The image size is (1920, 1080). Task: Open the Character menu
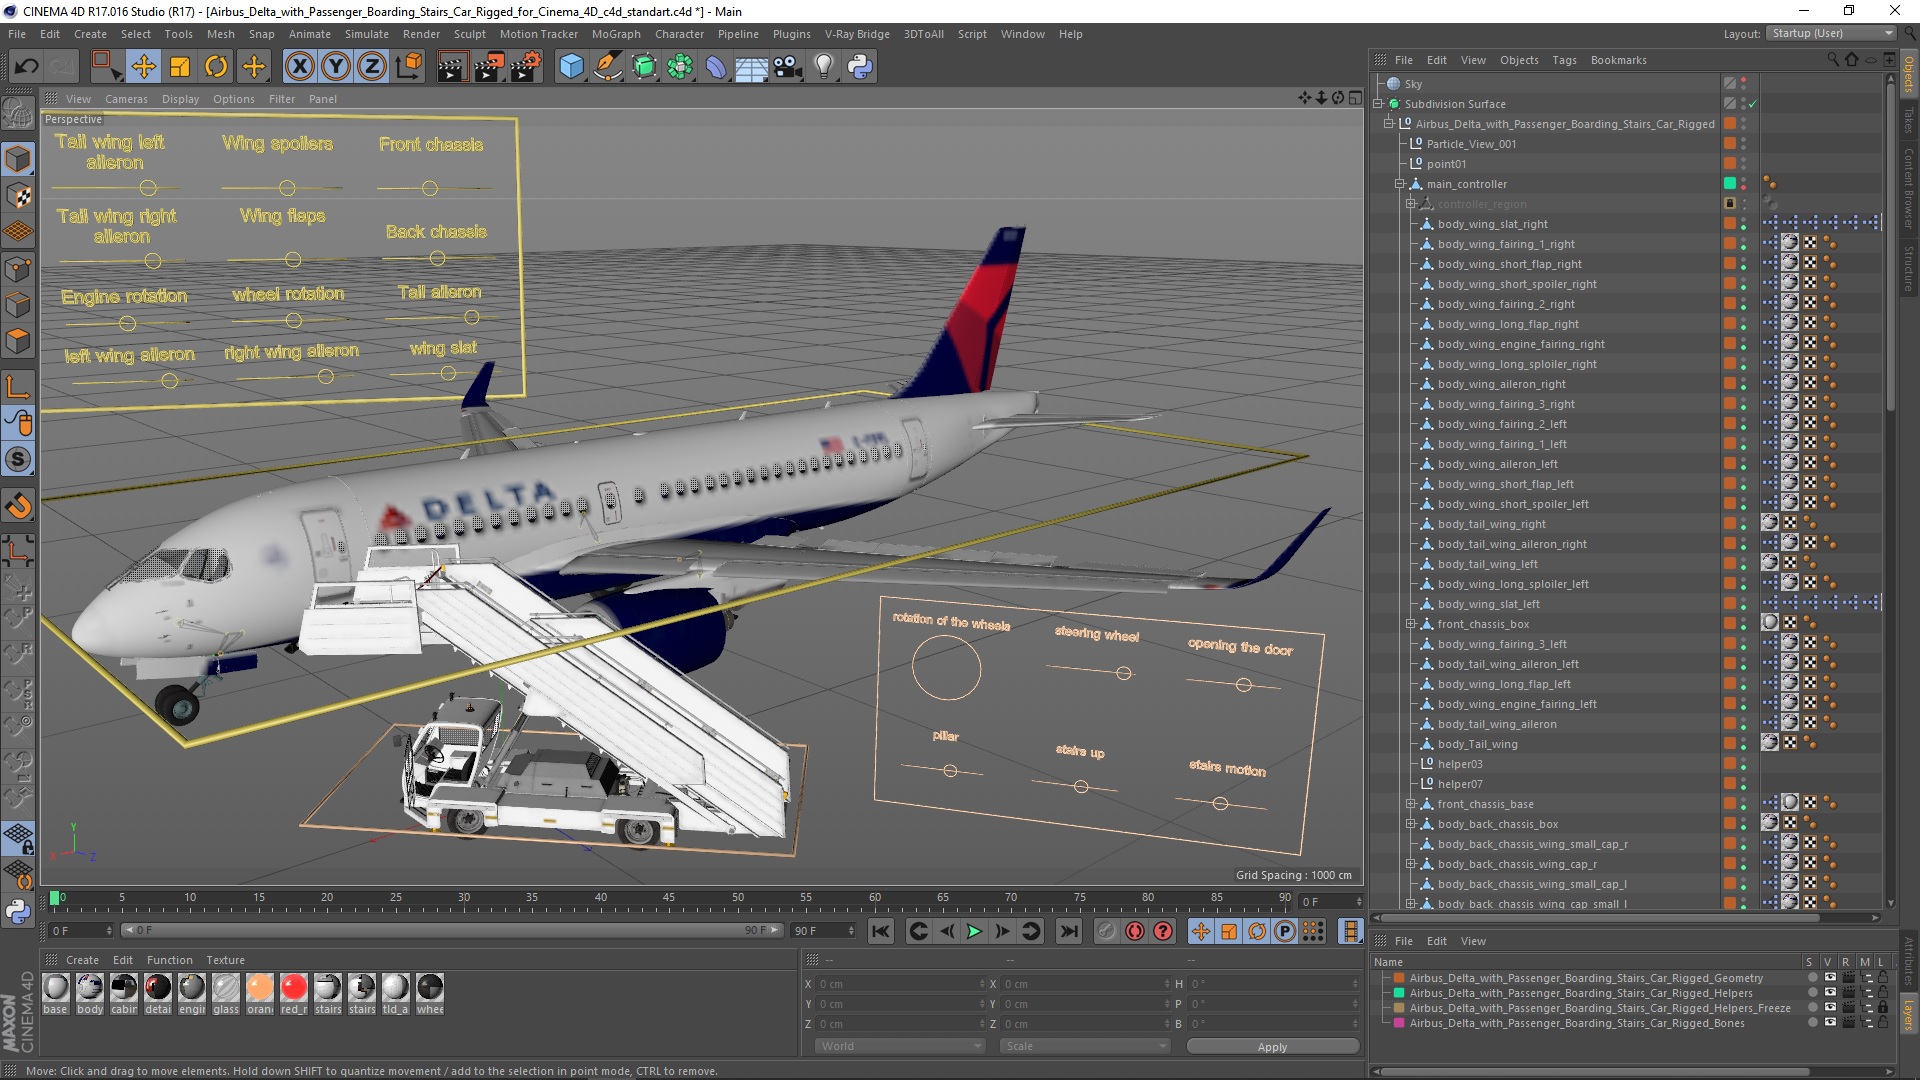(x=679, y=34)
